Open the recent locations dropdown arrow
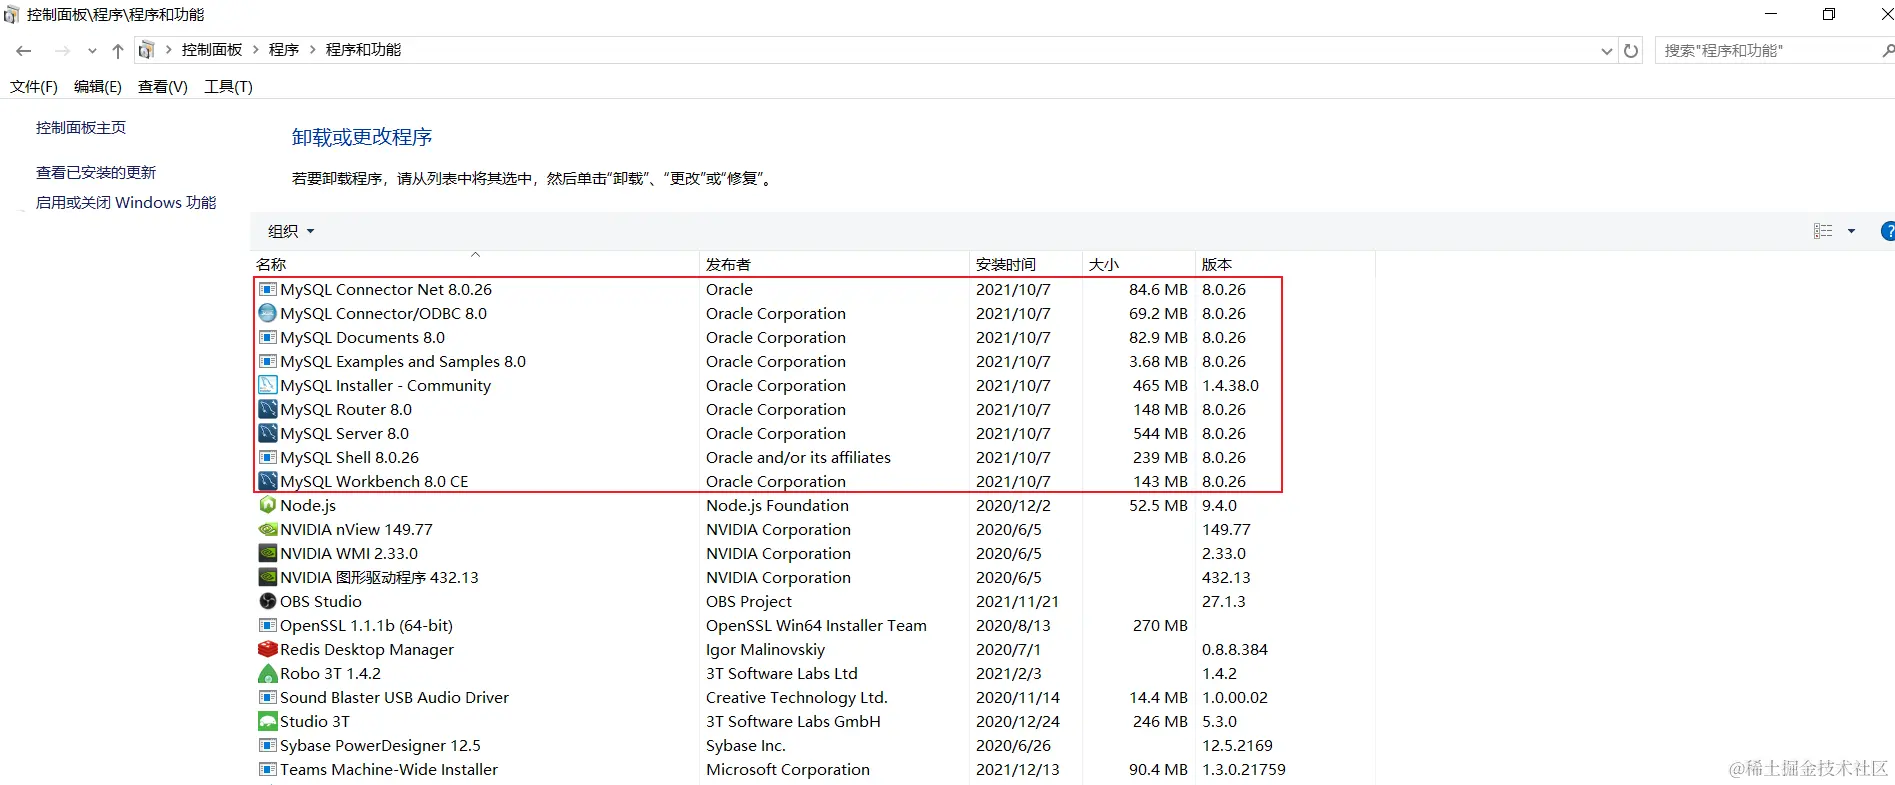Viewport: 1895px width, 785px height. click(92, 50)
